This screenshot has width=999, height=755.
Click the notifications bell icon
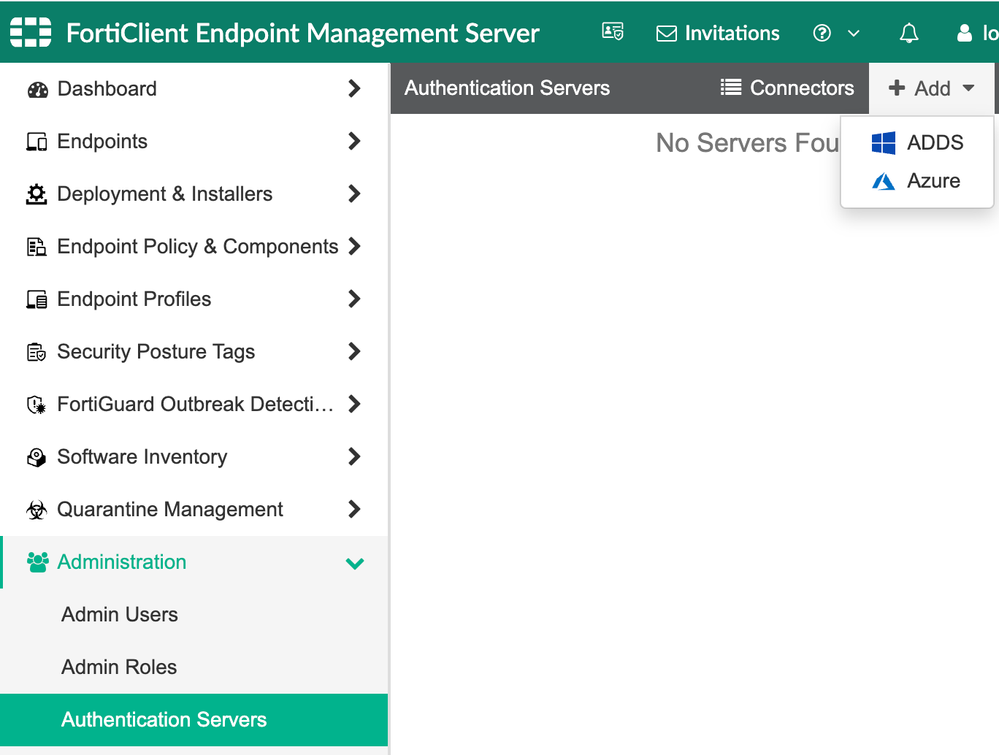(908, 33)
